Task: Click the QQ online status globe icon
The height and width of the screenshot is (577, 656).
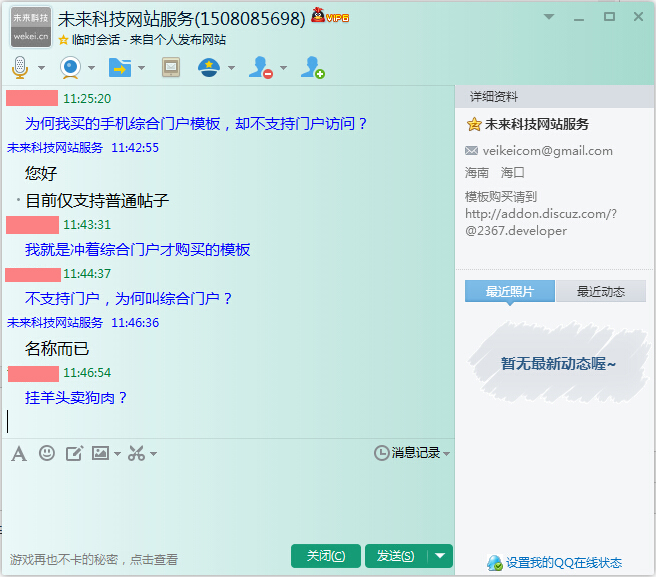Action: pos(495,563)
